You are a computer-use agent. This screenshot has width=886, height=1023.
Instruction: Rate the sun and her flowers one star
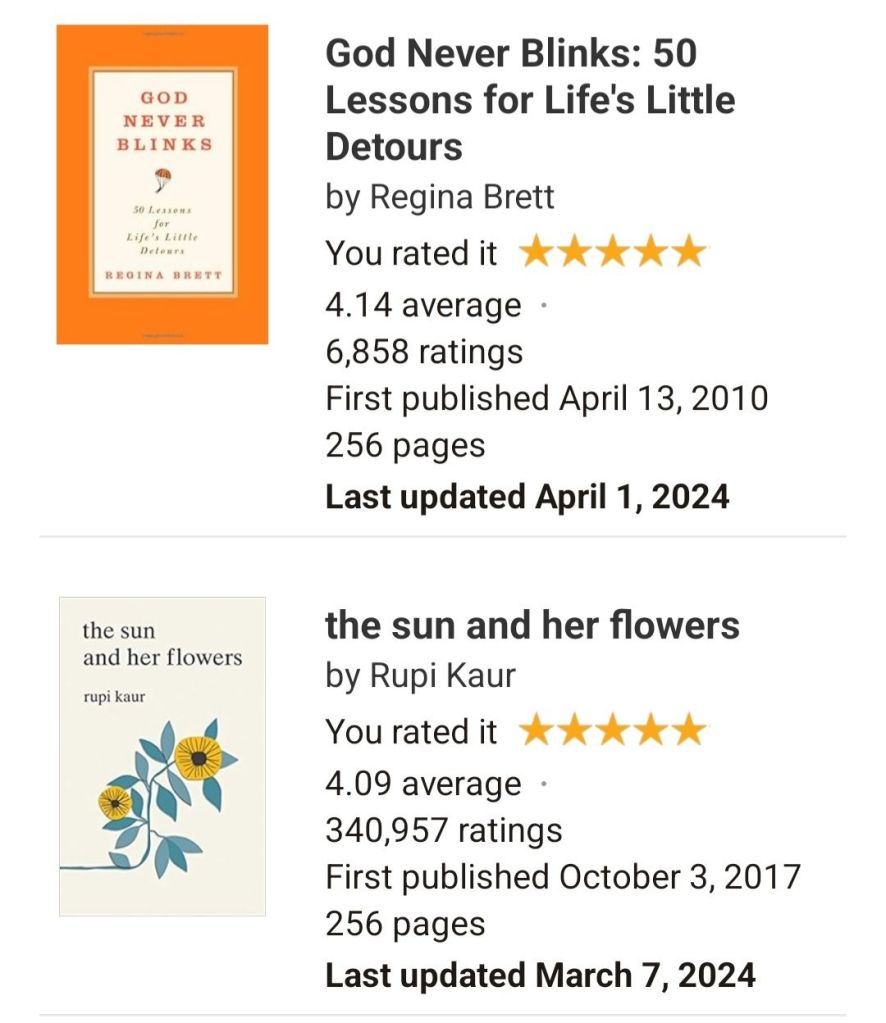pos(536,732)
